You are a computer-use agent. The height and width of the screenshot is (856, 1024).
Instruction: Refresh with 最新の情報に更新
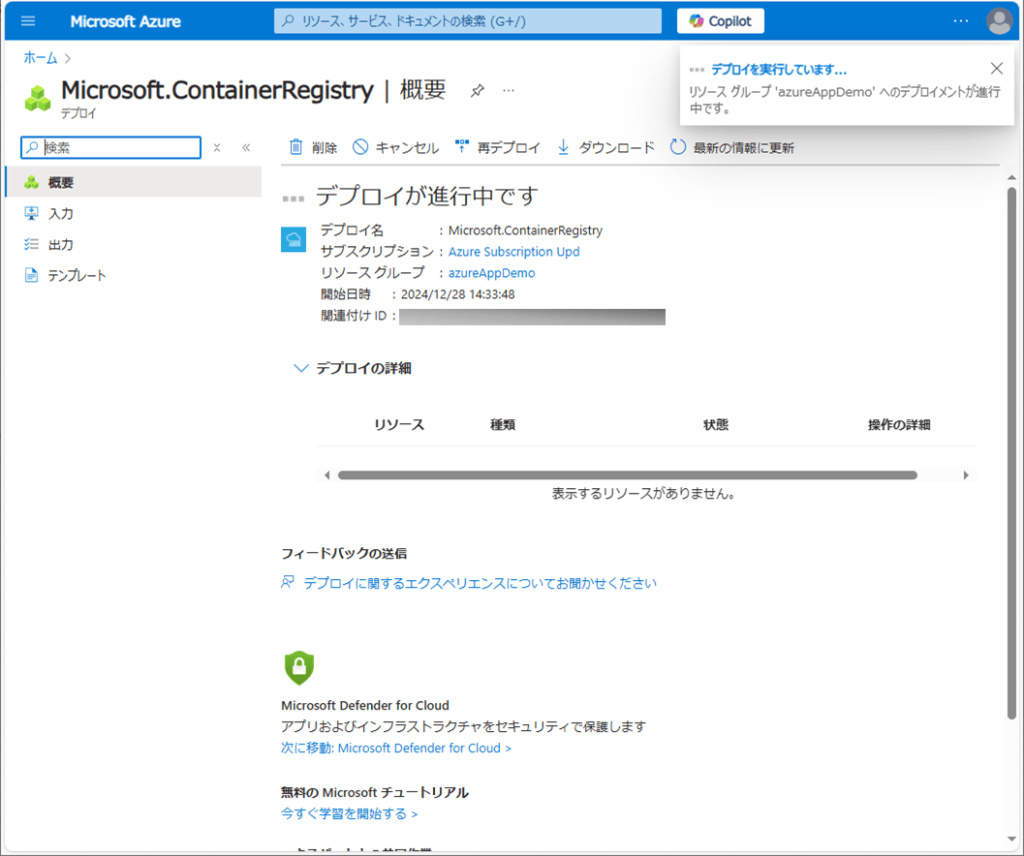pos(732,148)
